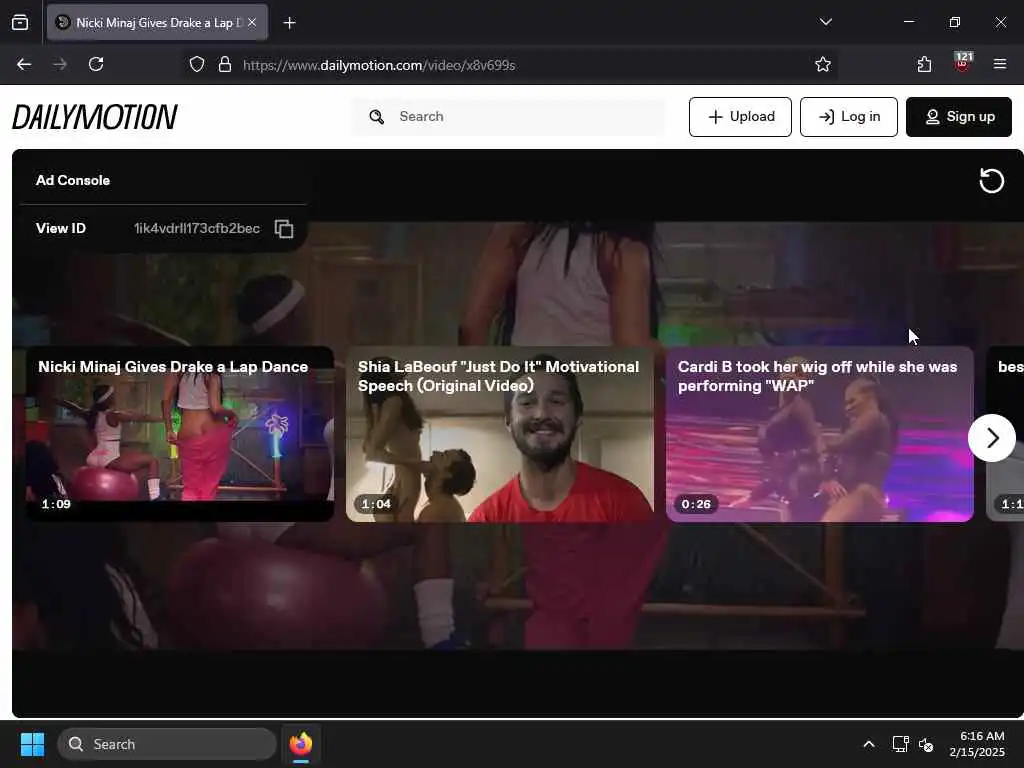1024x768 pixels.
Task: Open Firefox View in the tab bar
Action: 20,22
